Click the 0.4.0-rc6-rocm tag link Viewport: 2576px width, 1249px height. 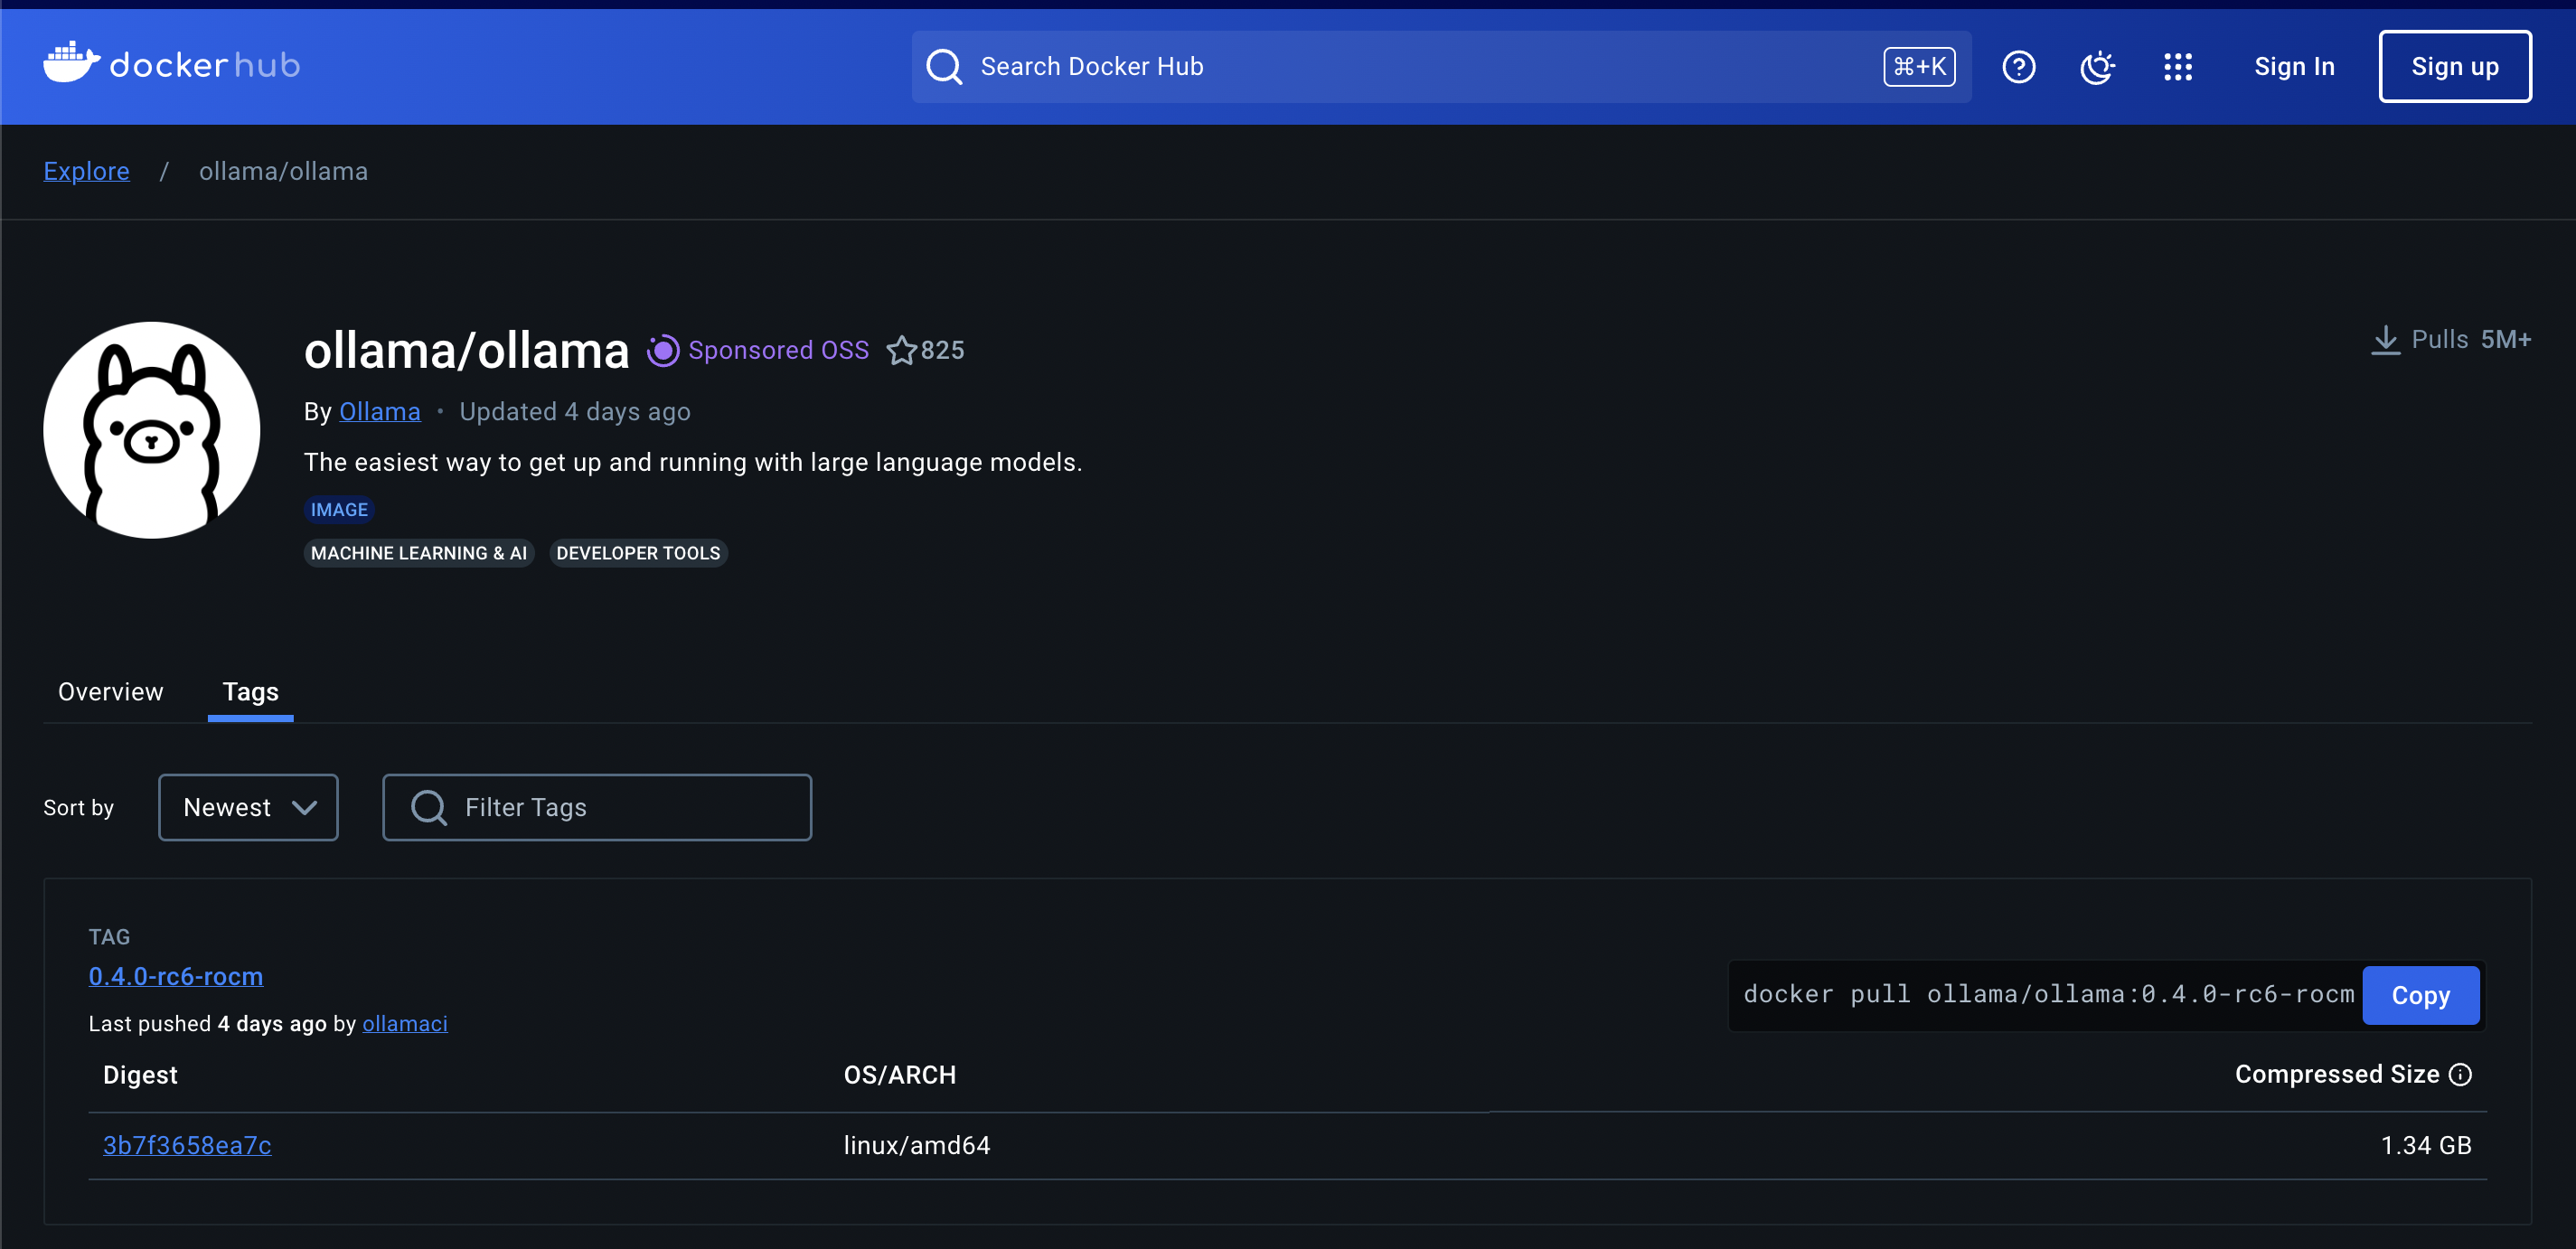(x=175, y=976)
